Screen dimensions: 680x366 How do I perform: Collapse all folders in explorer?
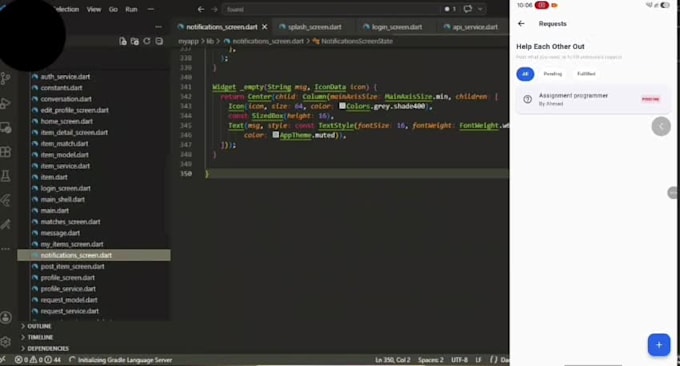tap(159, 41)
